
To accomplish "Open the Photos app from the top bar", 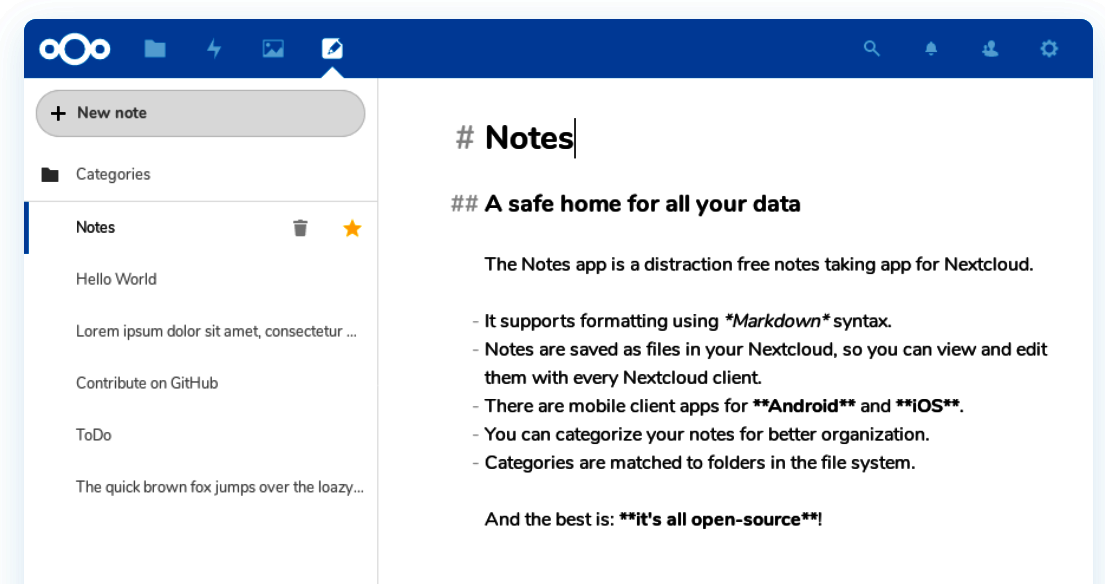I will tap(272, 48).
